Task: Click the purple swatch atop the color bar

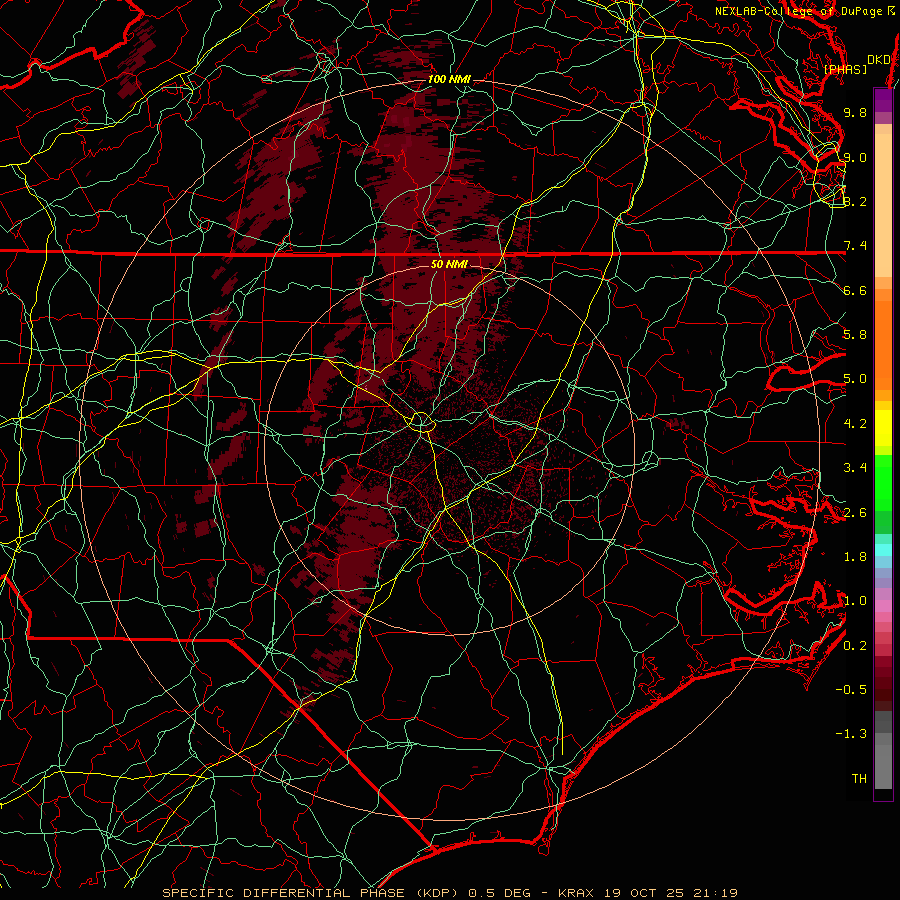Action: tap(883, 101)
